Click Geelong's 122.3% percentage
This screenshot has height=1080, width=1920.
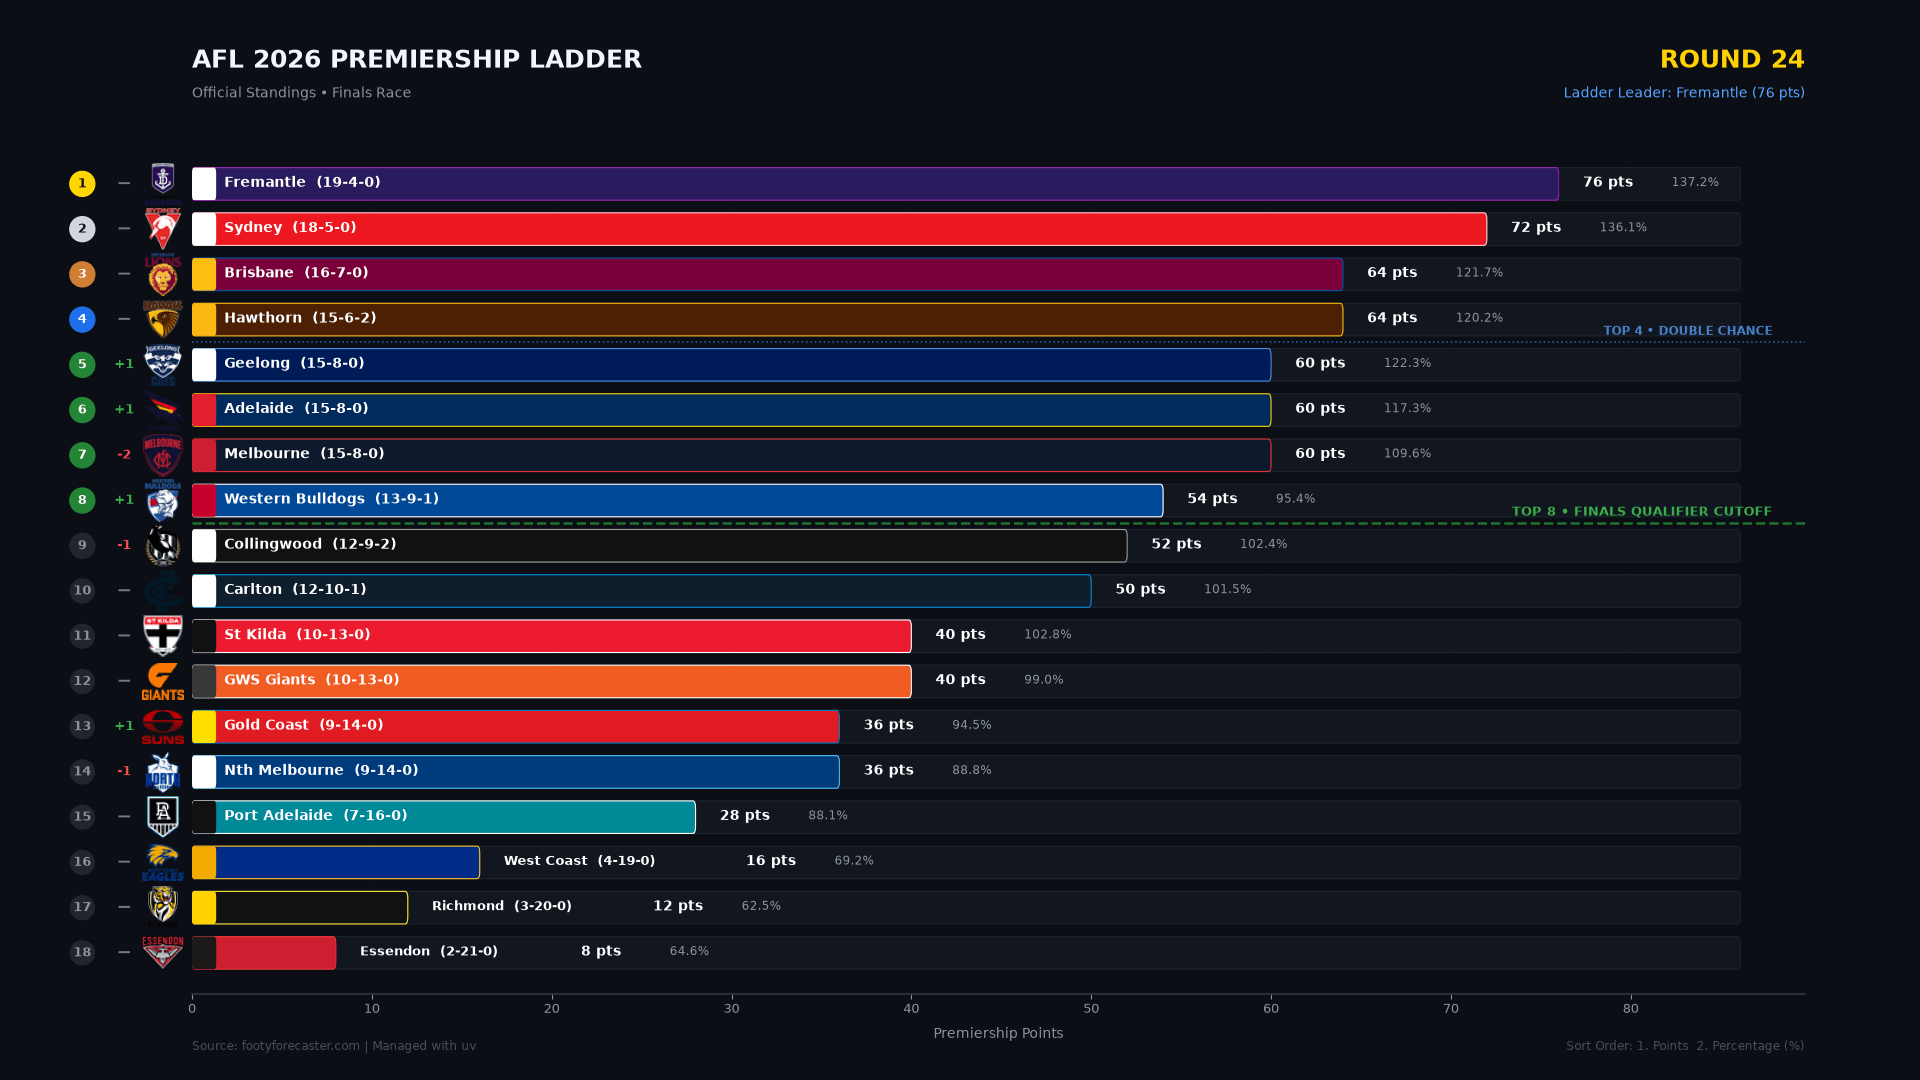point(1407,363)
